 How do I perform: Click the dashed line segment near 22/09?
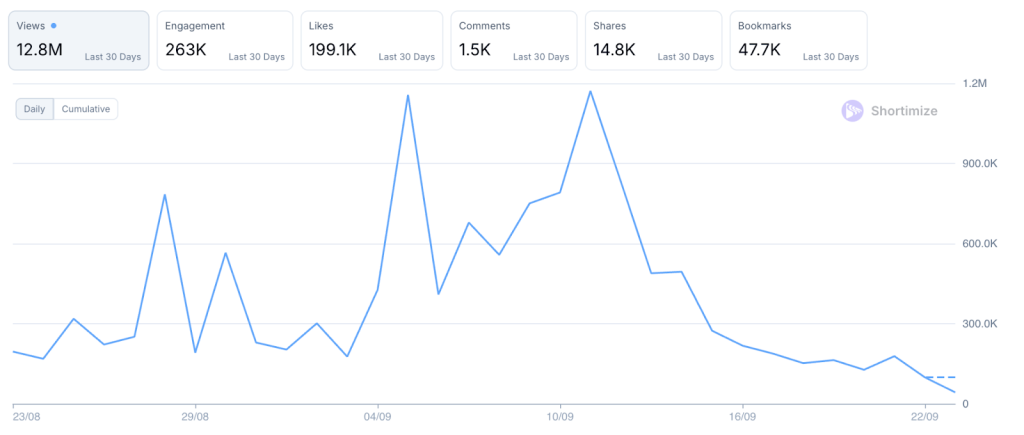[940, 377]
